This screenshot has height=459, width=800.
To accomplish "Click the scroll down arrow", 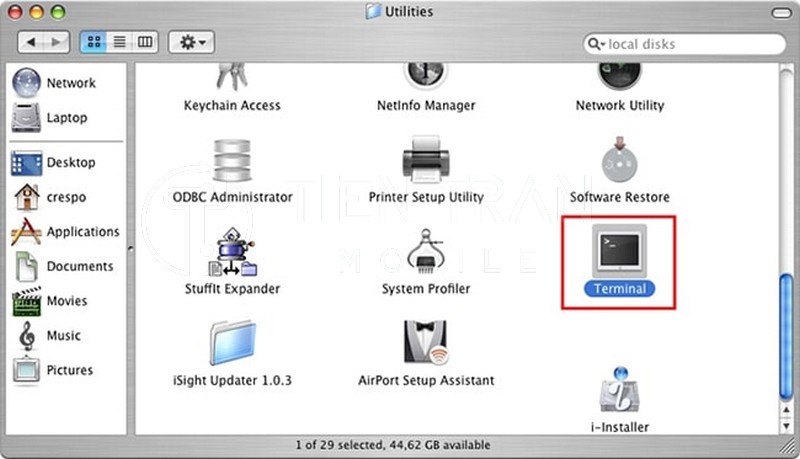I will tap(786, 426).
